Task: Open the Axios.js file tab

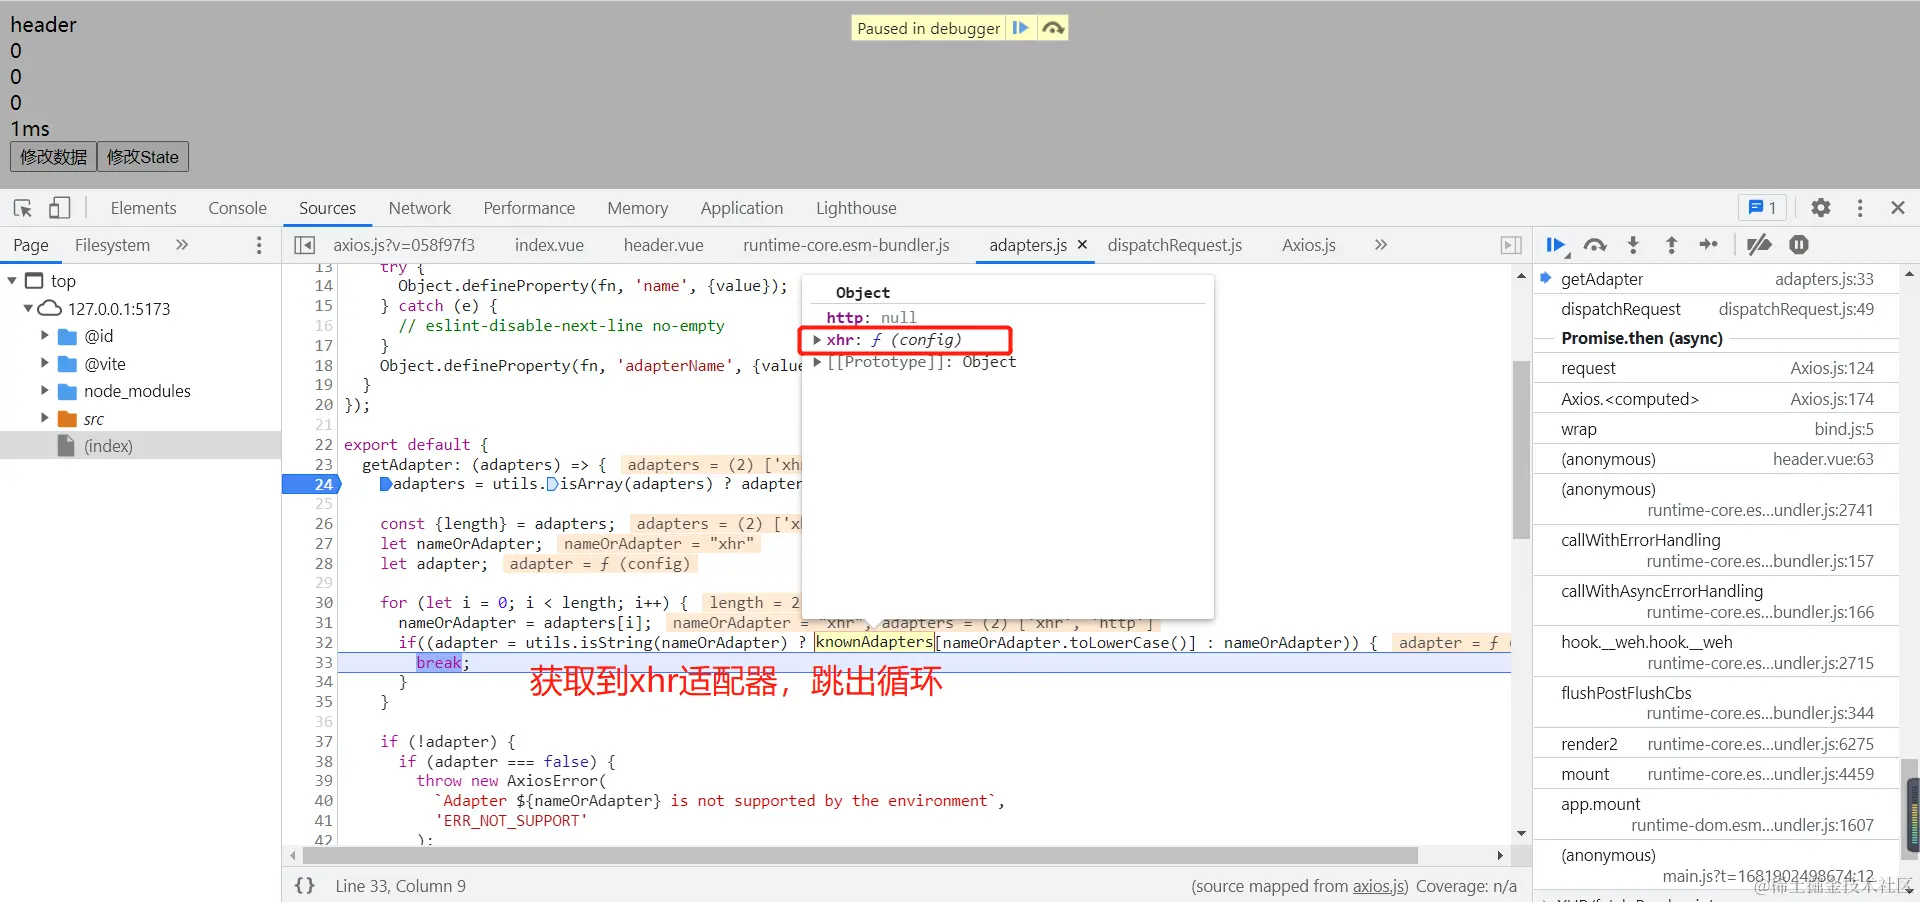Action: tap(1308, 245)
